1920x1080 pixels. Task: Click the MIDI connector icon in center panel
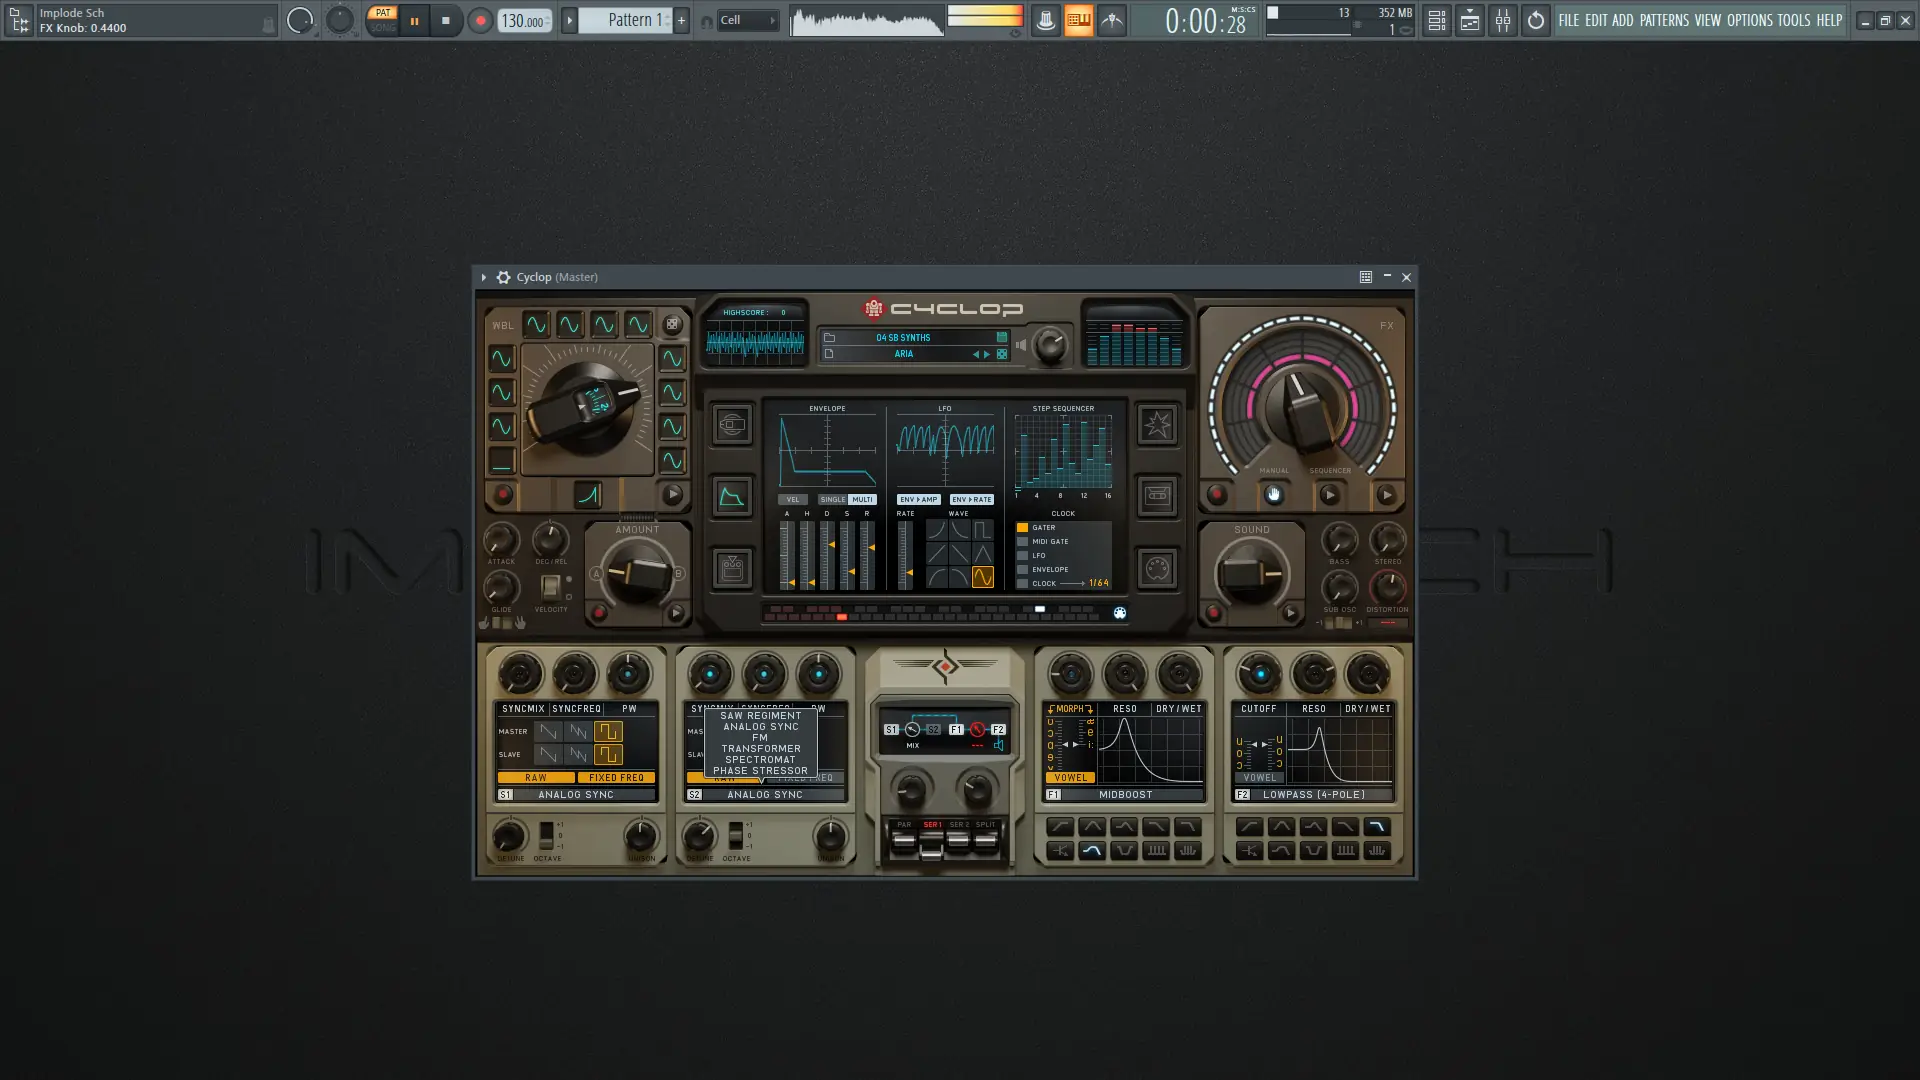pyautogui.click(x=1157, y=569)
